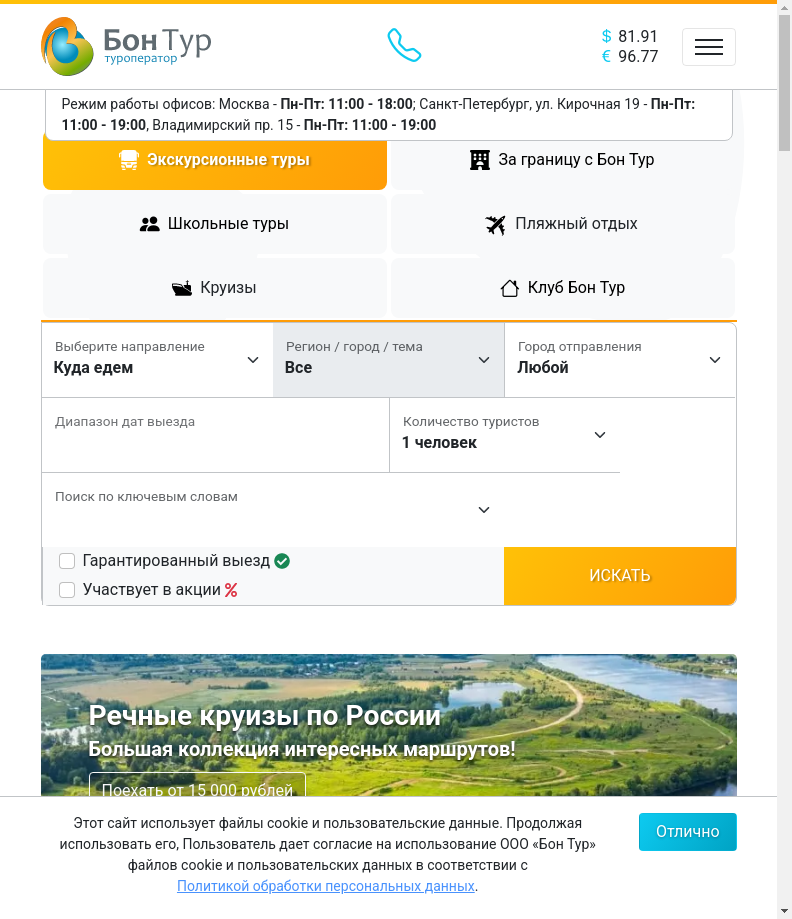
Task: Click the hotel building icon
Action: pos(480,160)
